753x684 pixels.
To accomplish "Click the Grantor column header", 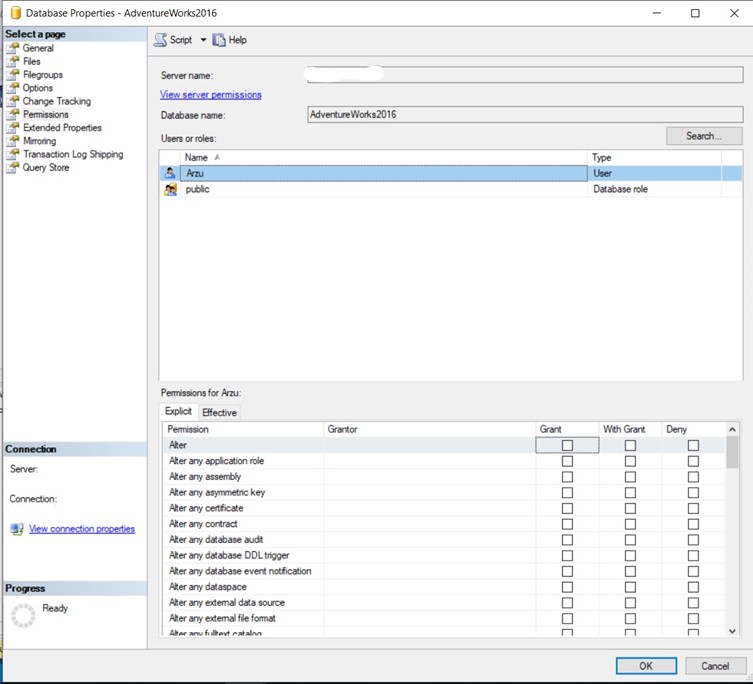I will pyautogui.click(x=429, y=429).
